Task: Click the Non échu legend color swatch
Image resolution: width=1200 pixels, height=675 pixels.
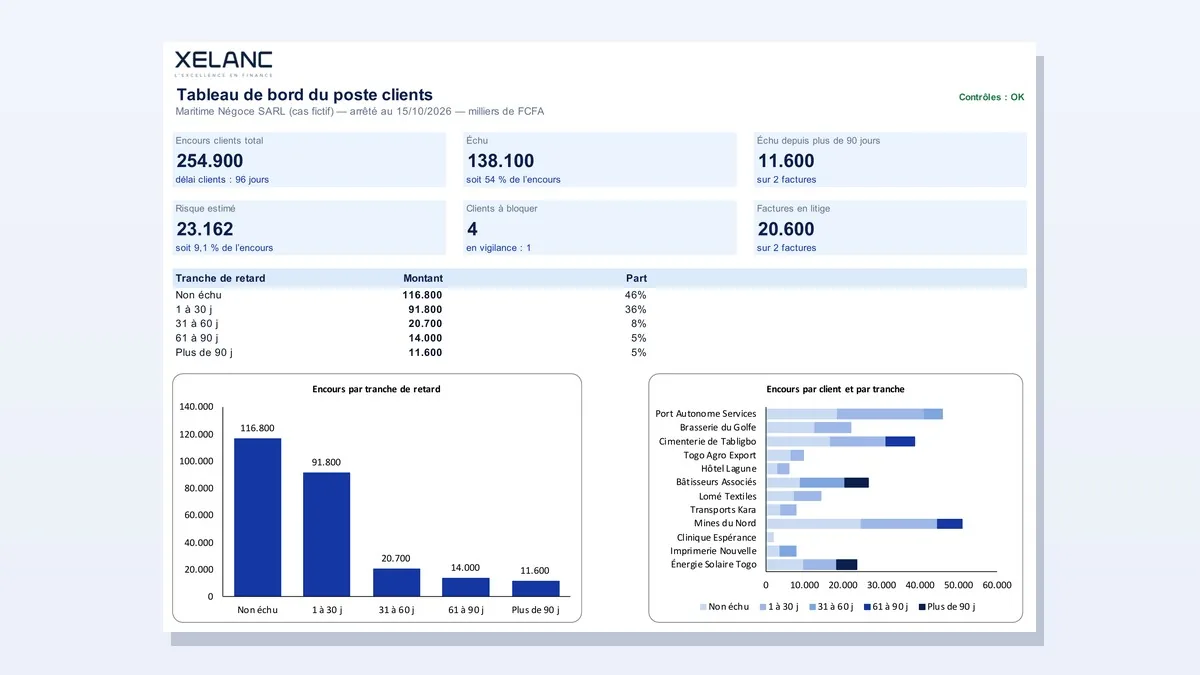Action: point(703,607)
